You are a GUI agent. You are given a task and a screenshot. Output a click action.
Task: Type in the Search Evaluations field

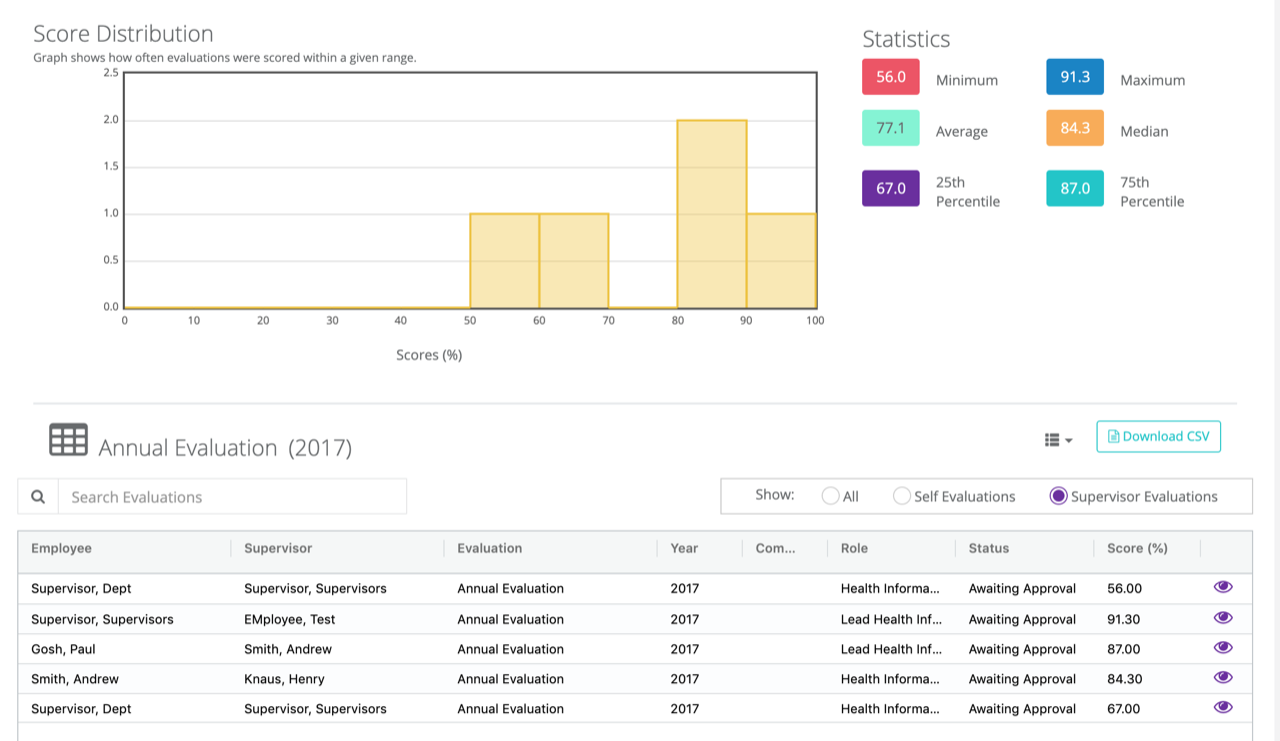point(232,497)
